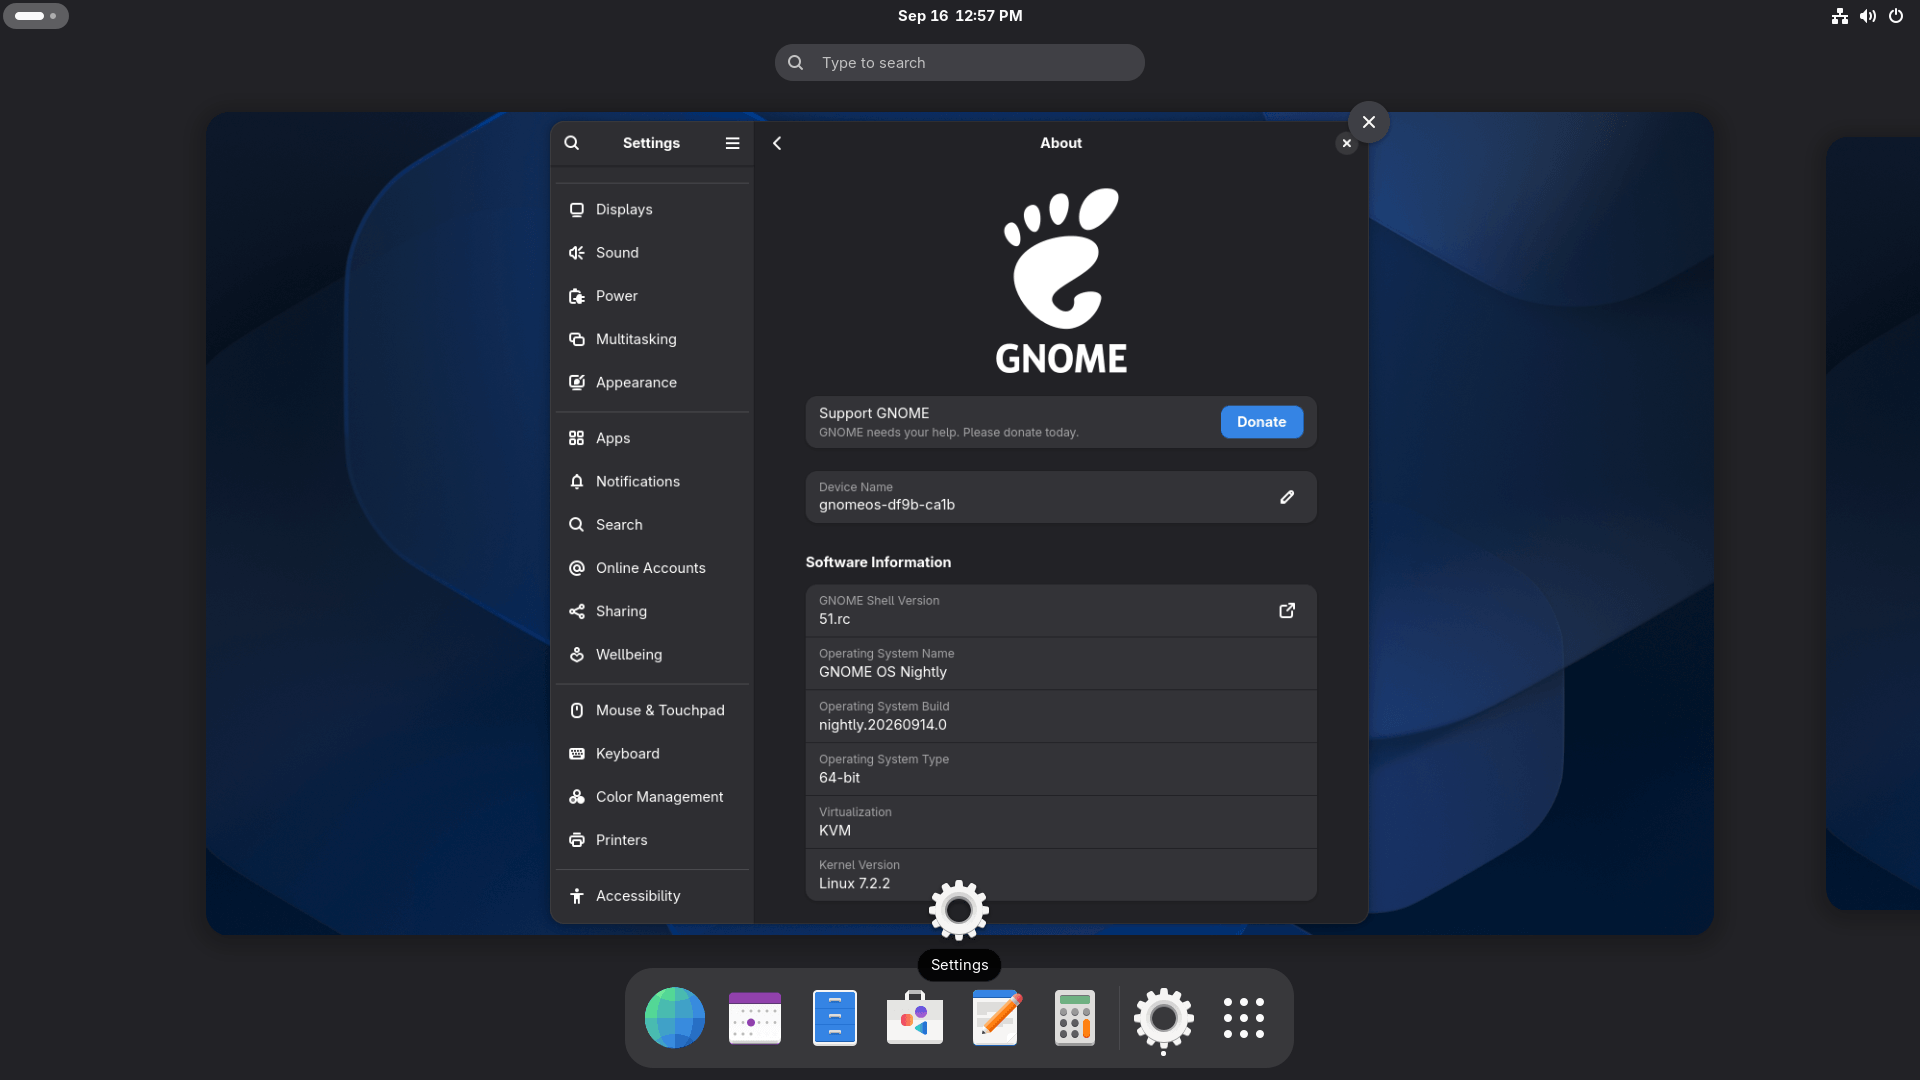Open GNOME Shell Version external link icon
This screenshot has width=1920, height=1080.
pyautogui.click(x=1287, y=611)
